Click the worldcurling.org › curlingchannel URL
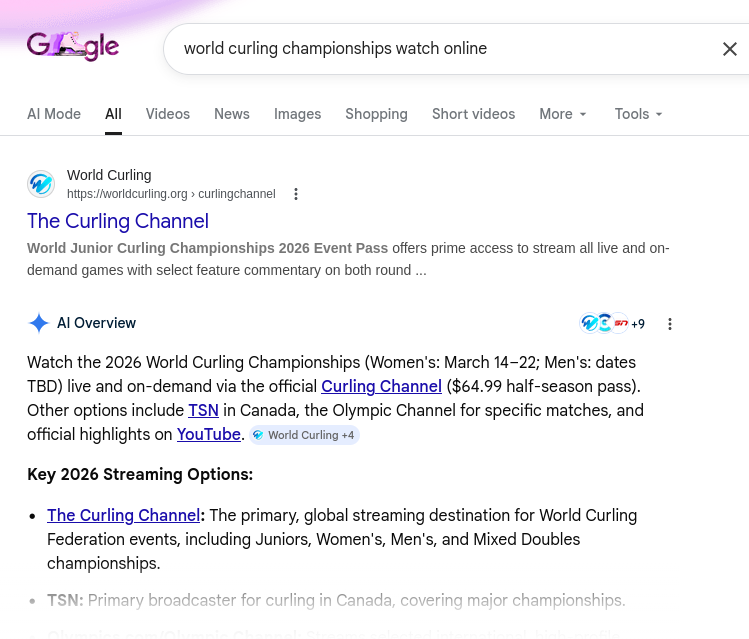 (171, 194)
